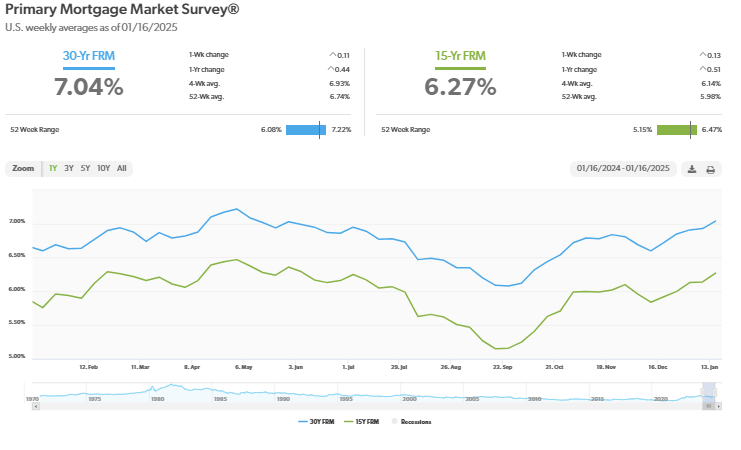Click the 15-Yr 4-Wk avg. 6.14% value
Image resolution: width=741 pixels, height=450 pixels.
711,84
